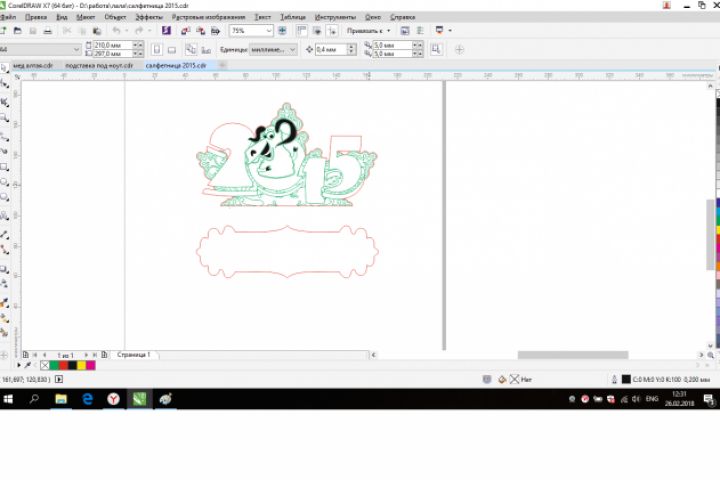Switch to подставка под ноут.cdr tab
Viewport: 720px width, 480px height.
(99, 66)
